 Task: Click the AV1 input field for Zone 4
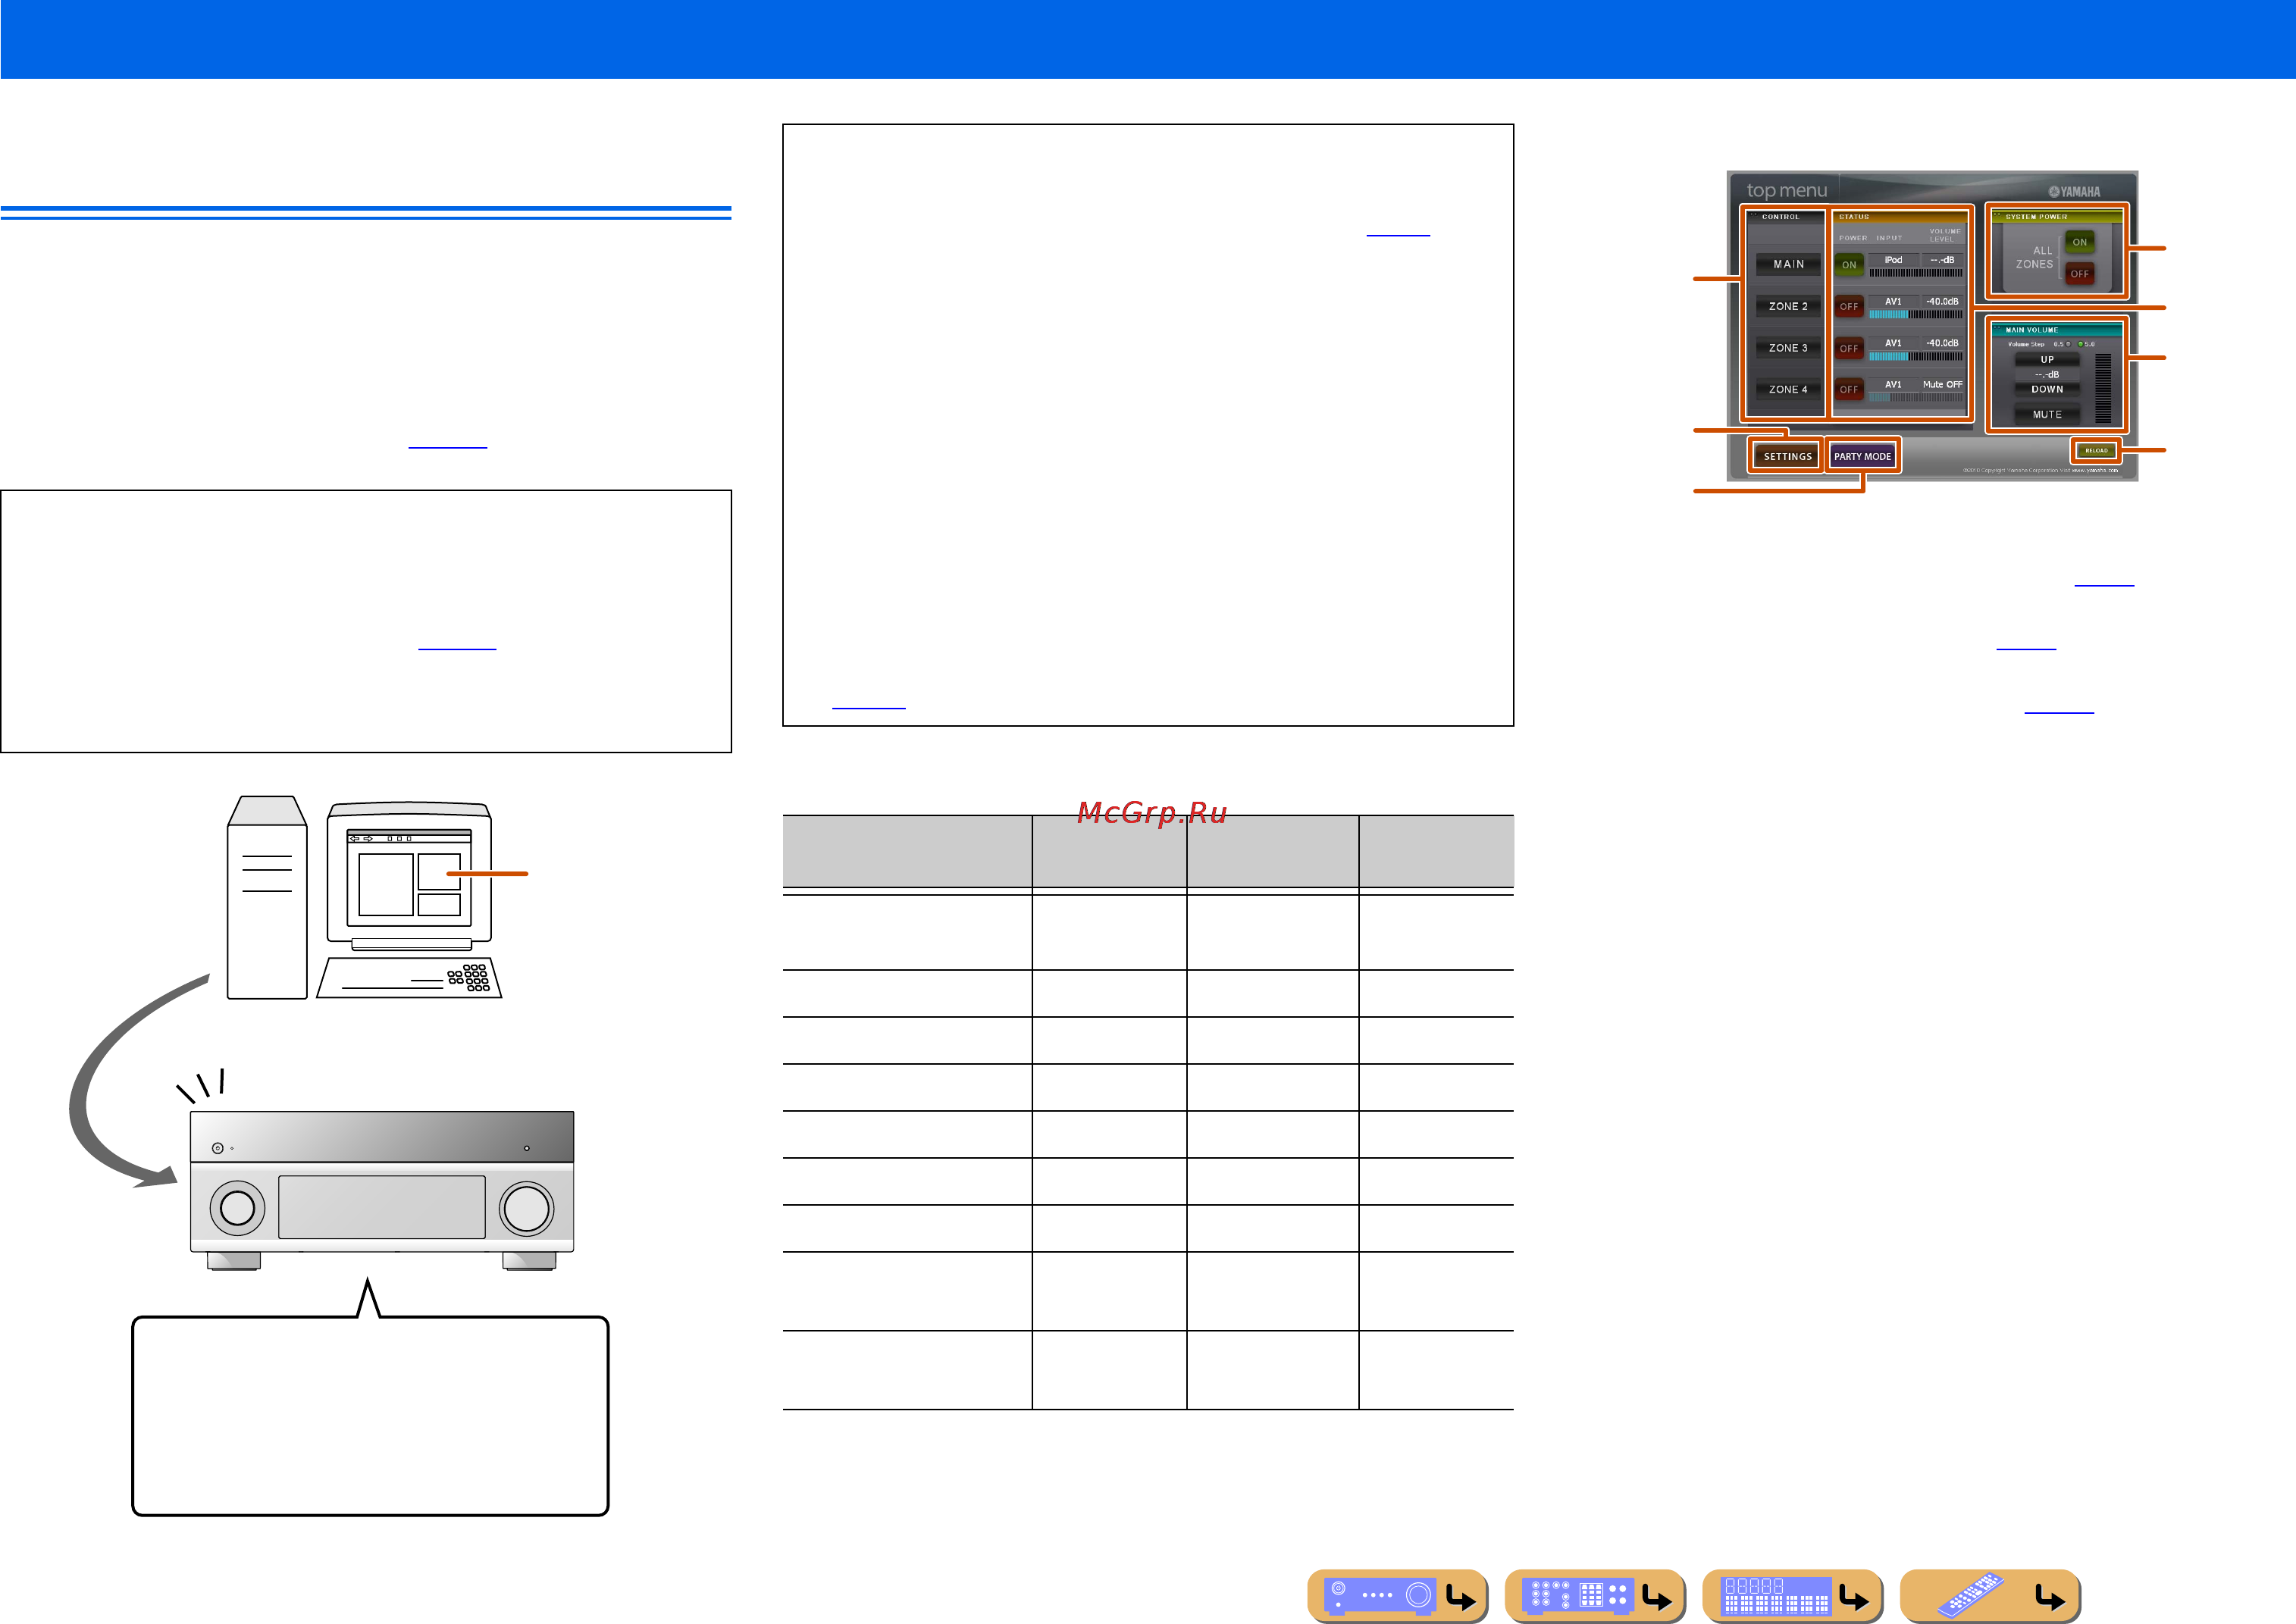[x=1894, y=384]
